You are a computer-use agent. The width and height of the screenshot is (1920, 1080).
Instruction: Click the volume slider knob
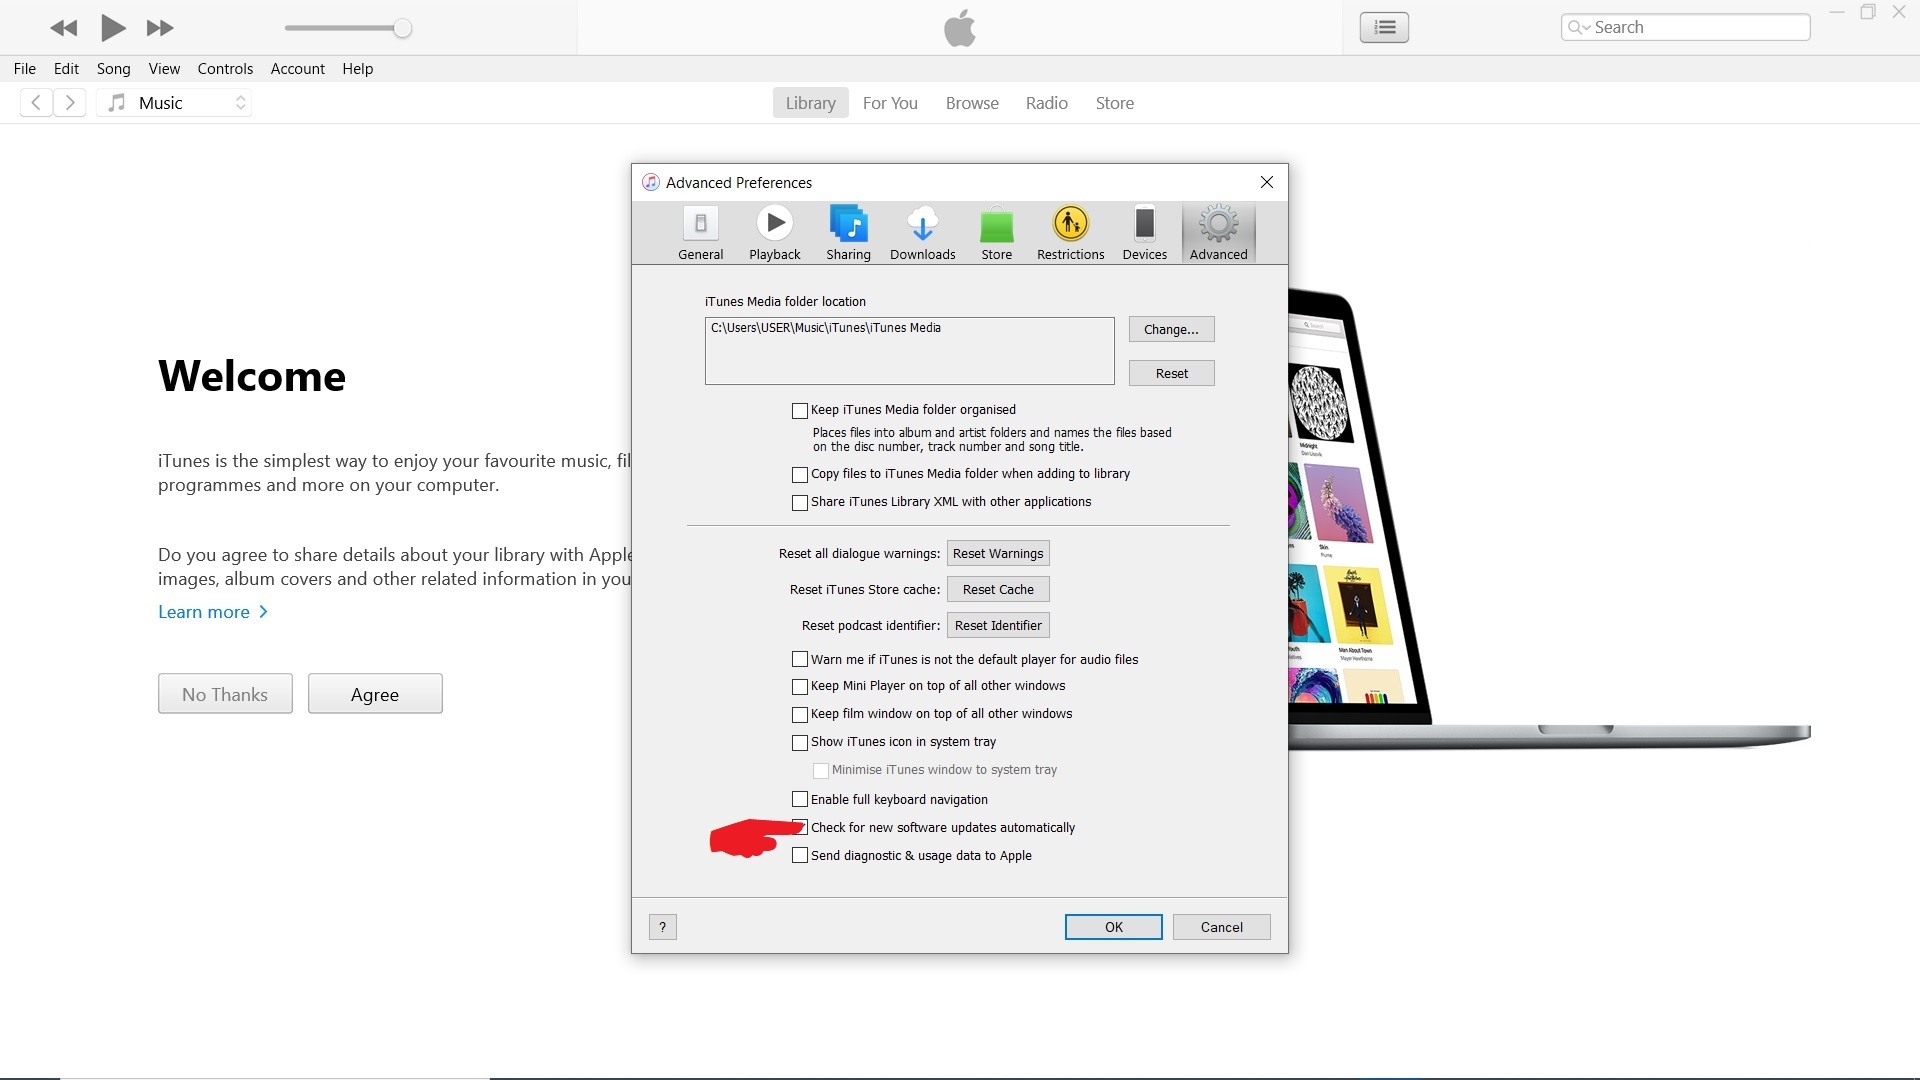point(402,28)
